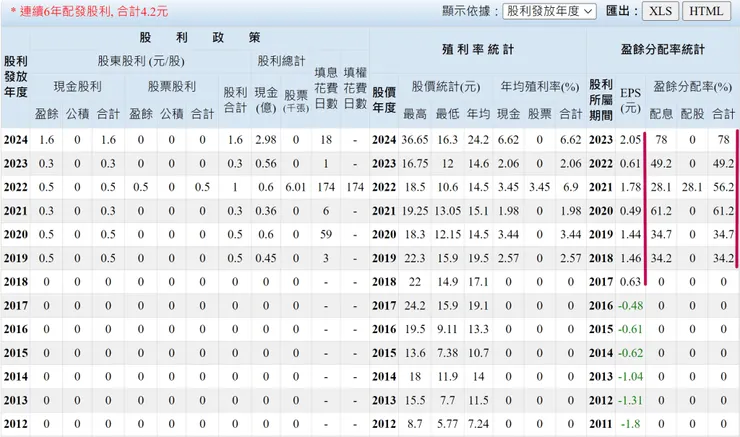The image size is (740, 437).
Task: Click the 2024 dividend year row label
Action: pos(16,140)
